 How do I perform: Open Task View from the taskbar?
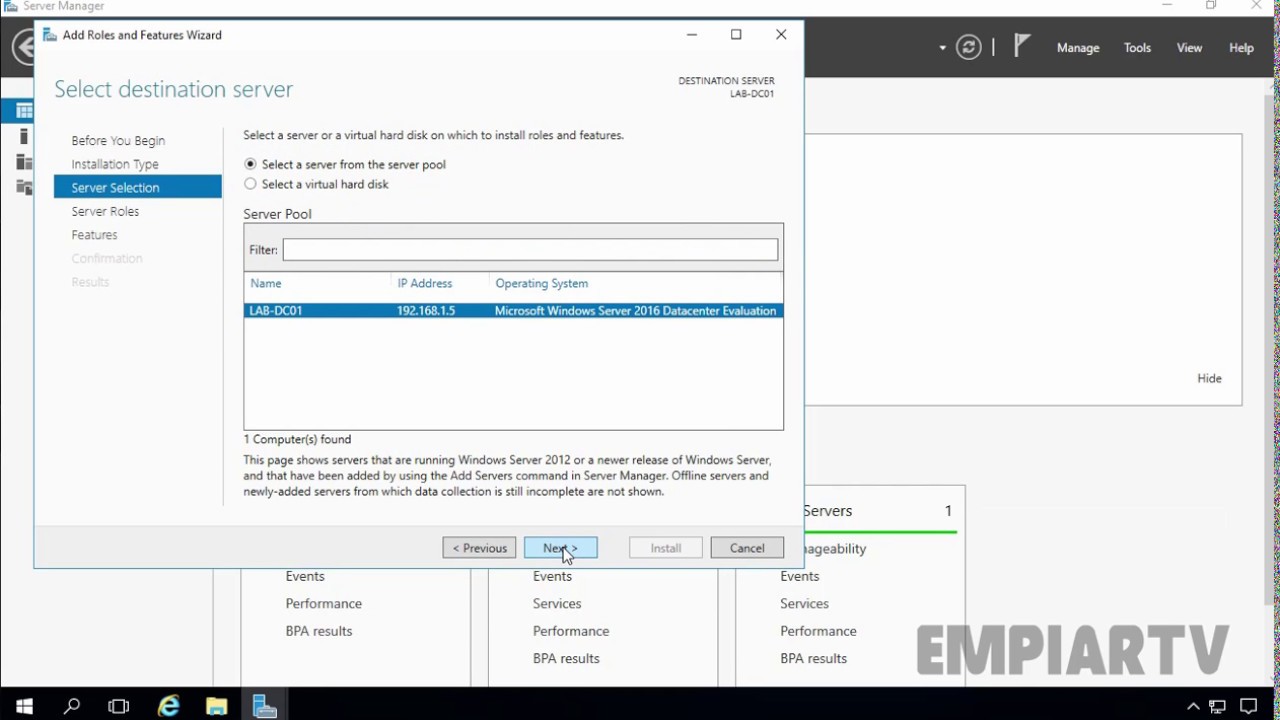(x=119, y=706)
